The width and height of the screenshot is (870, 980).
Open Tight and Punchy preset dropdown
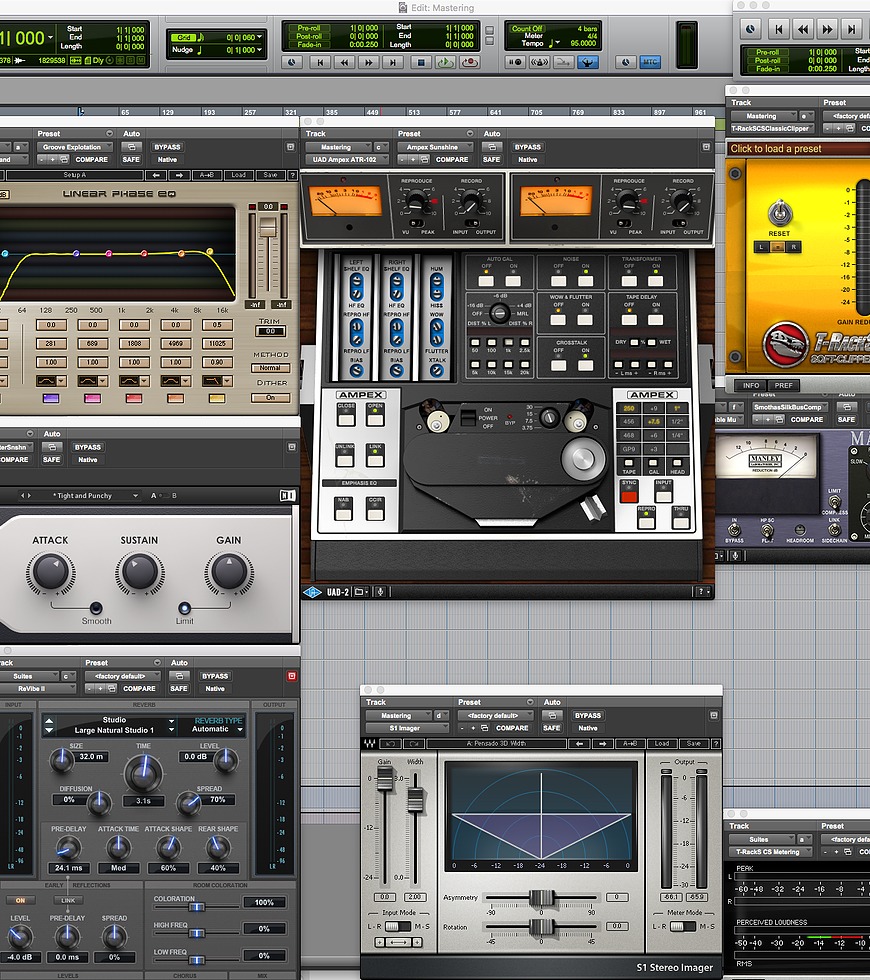(x=96, y=496)
